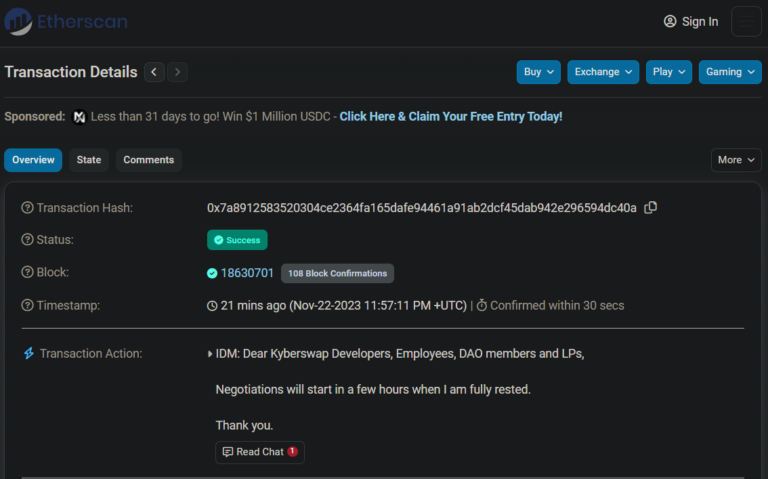This screenshot has height=479, width=768.
Task: Open the hamburger navigation menu
Action: pyautogui.click(x=746, y=22)
